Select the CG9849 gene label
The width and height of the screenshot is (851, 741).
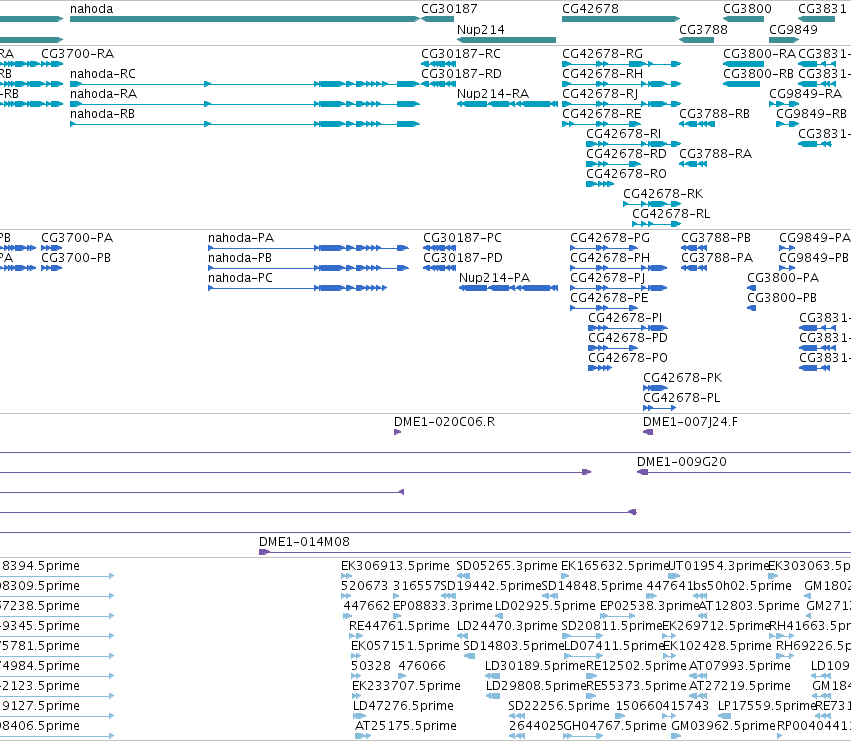pyautogui.click(x=793, y=29)
